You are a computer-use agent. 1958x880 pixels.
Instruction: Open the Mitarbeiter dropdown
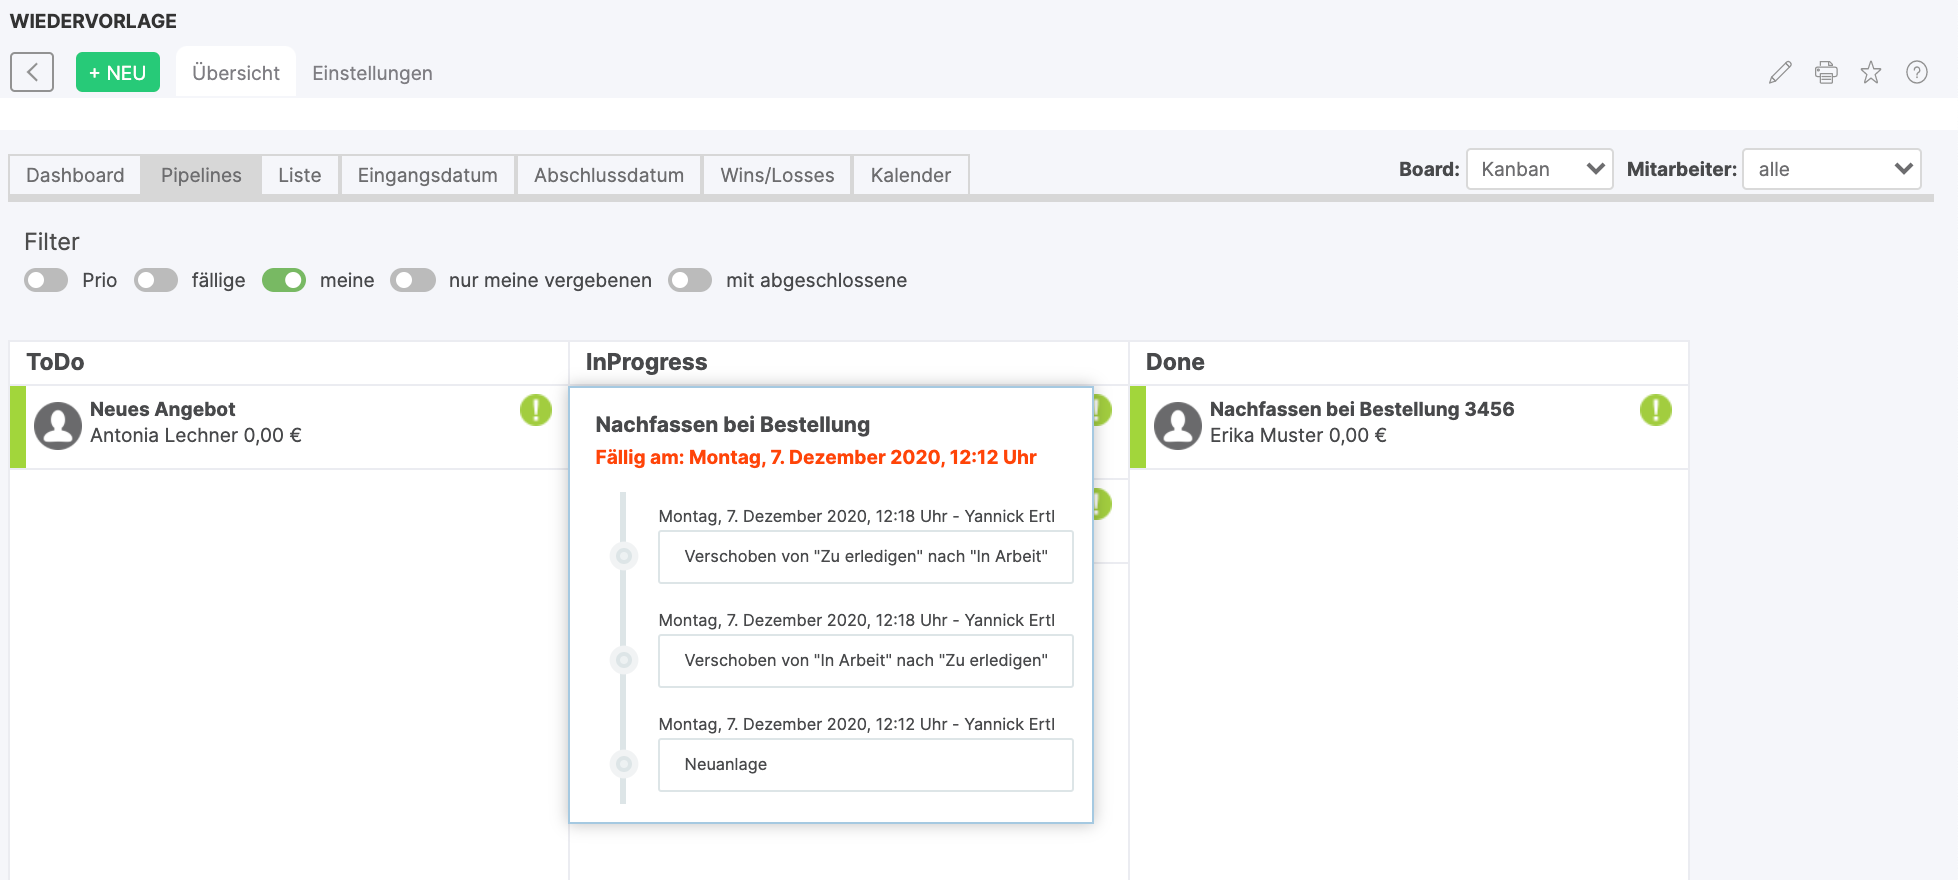[1831, 169]
